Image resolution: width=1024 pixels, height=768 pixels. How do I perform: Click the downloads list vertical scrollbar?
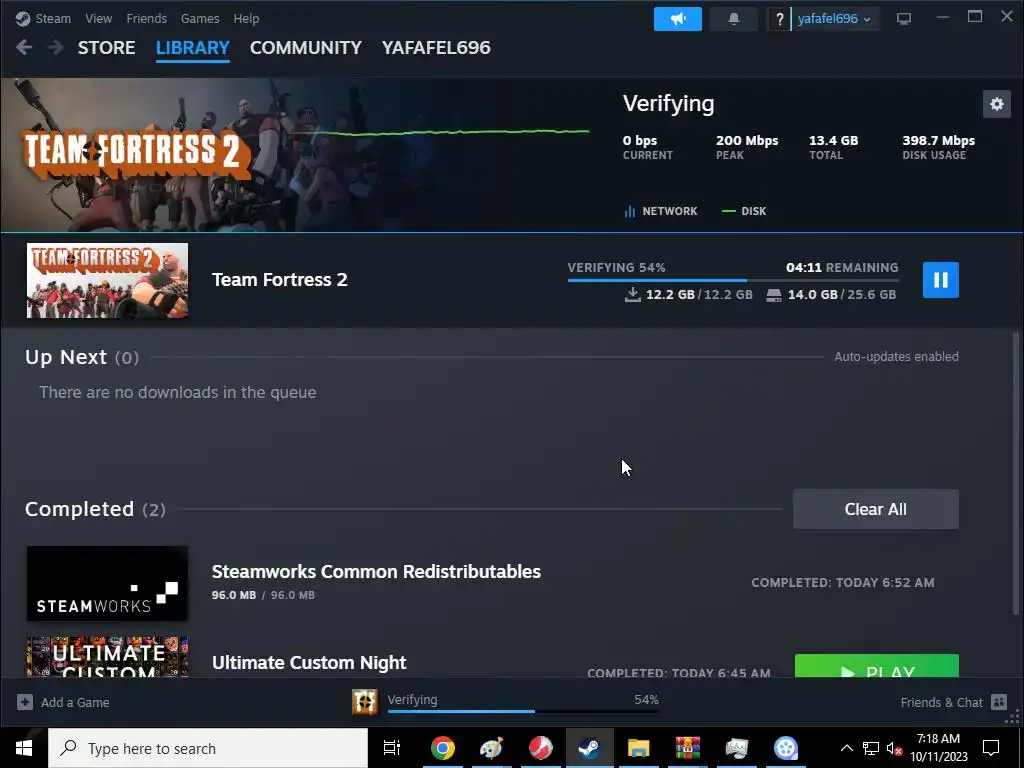click(x=1016, y=473)
